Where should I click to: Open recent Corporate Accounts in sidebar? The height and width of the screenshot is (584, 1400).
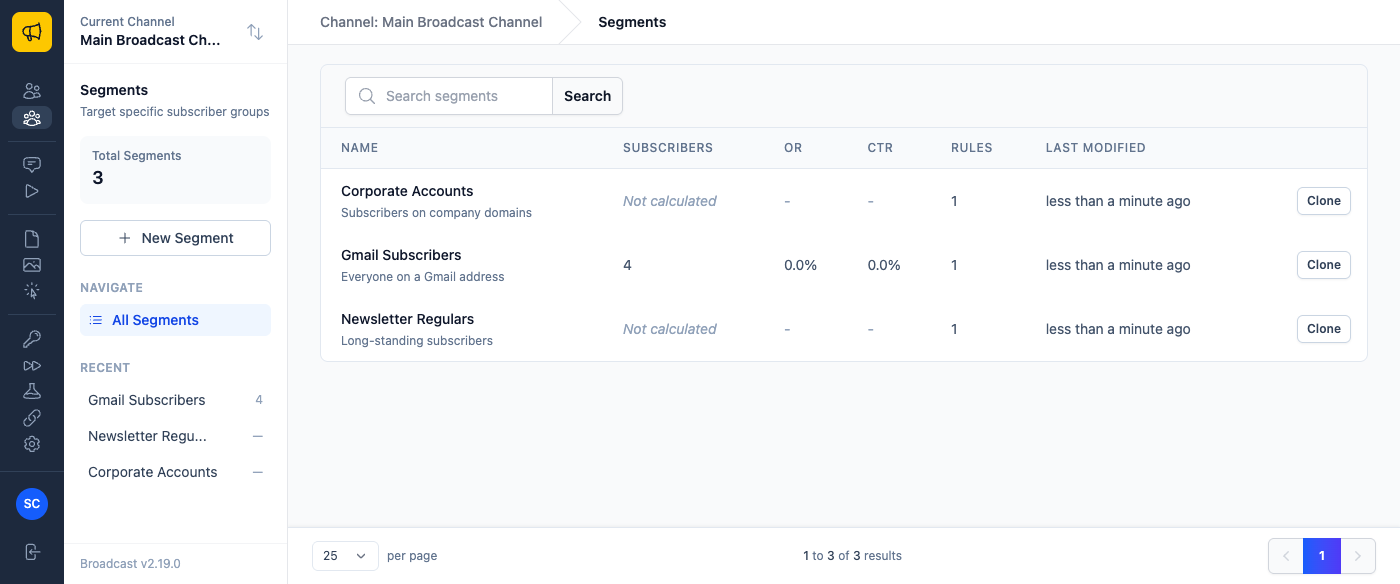pyautogui.click(x=175, y=472)
